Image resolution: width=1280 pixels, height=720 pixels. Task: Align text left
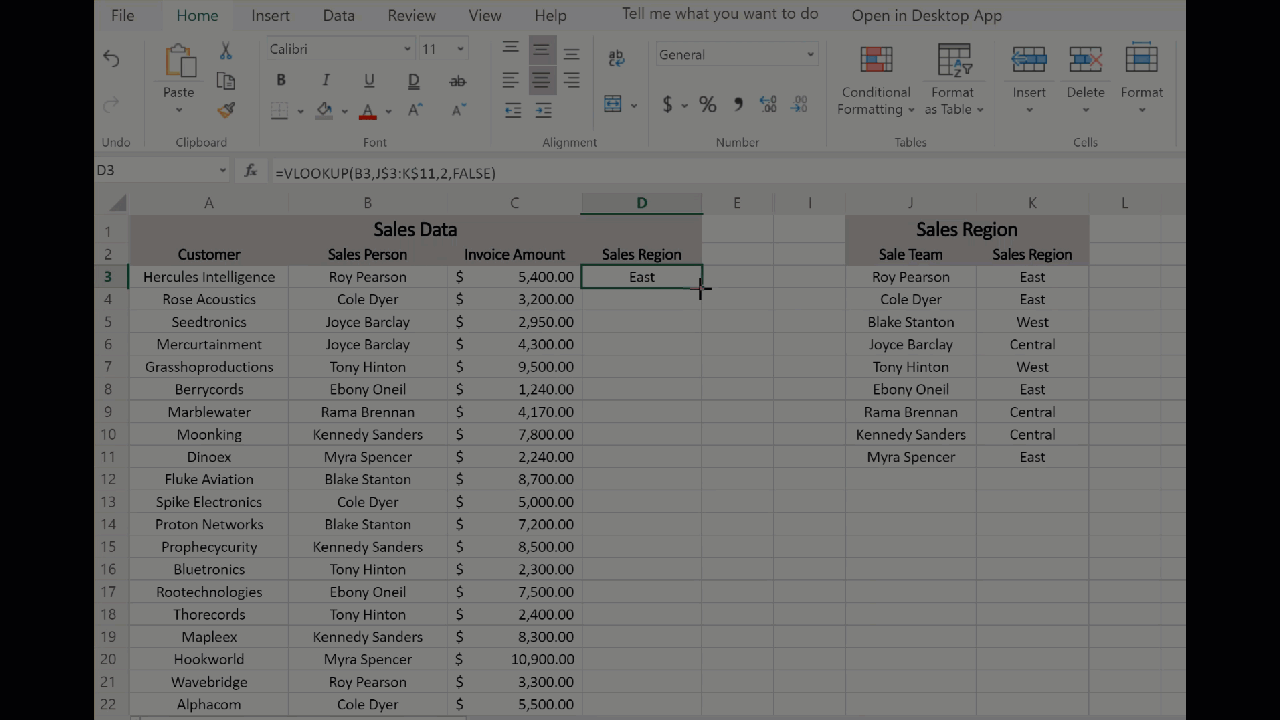tap(511, 80)
